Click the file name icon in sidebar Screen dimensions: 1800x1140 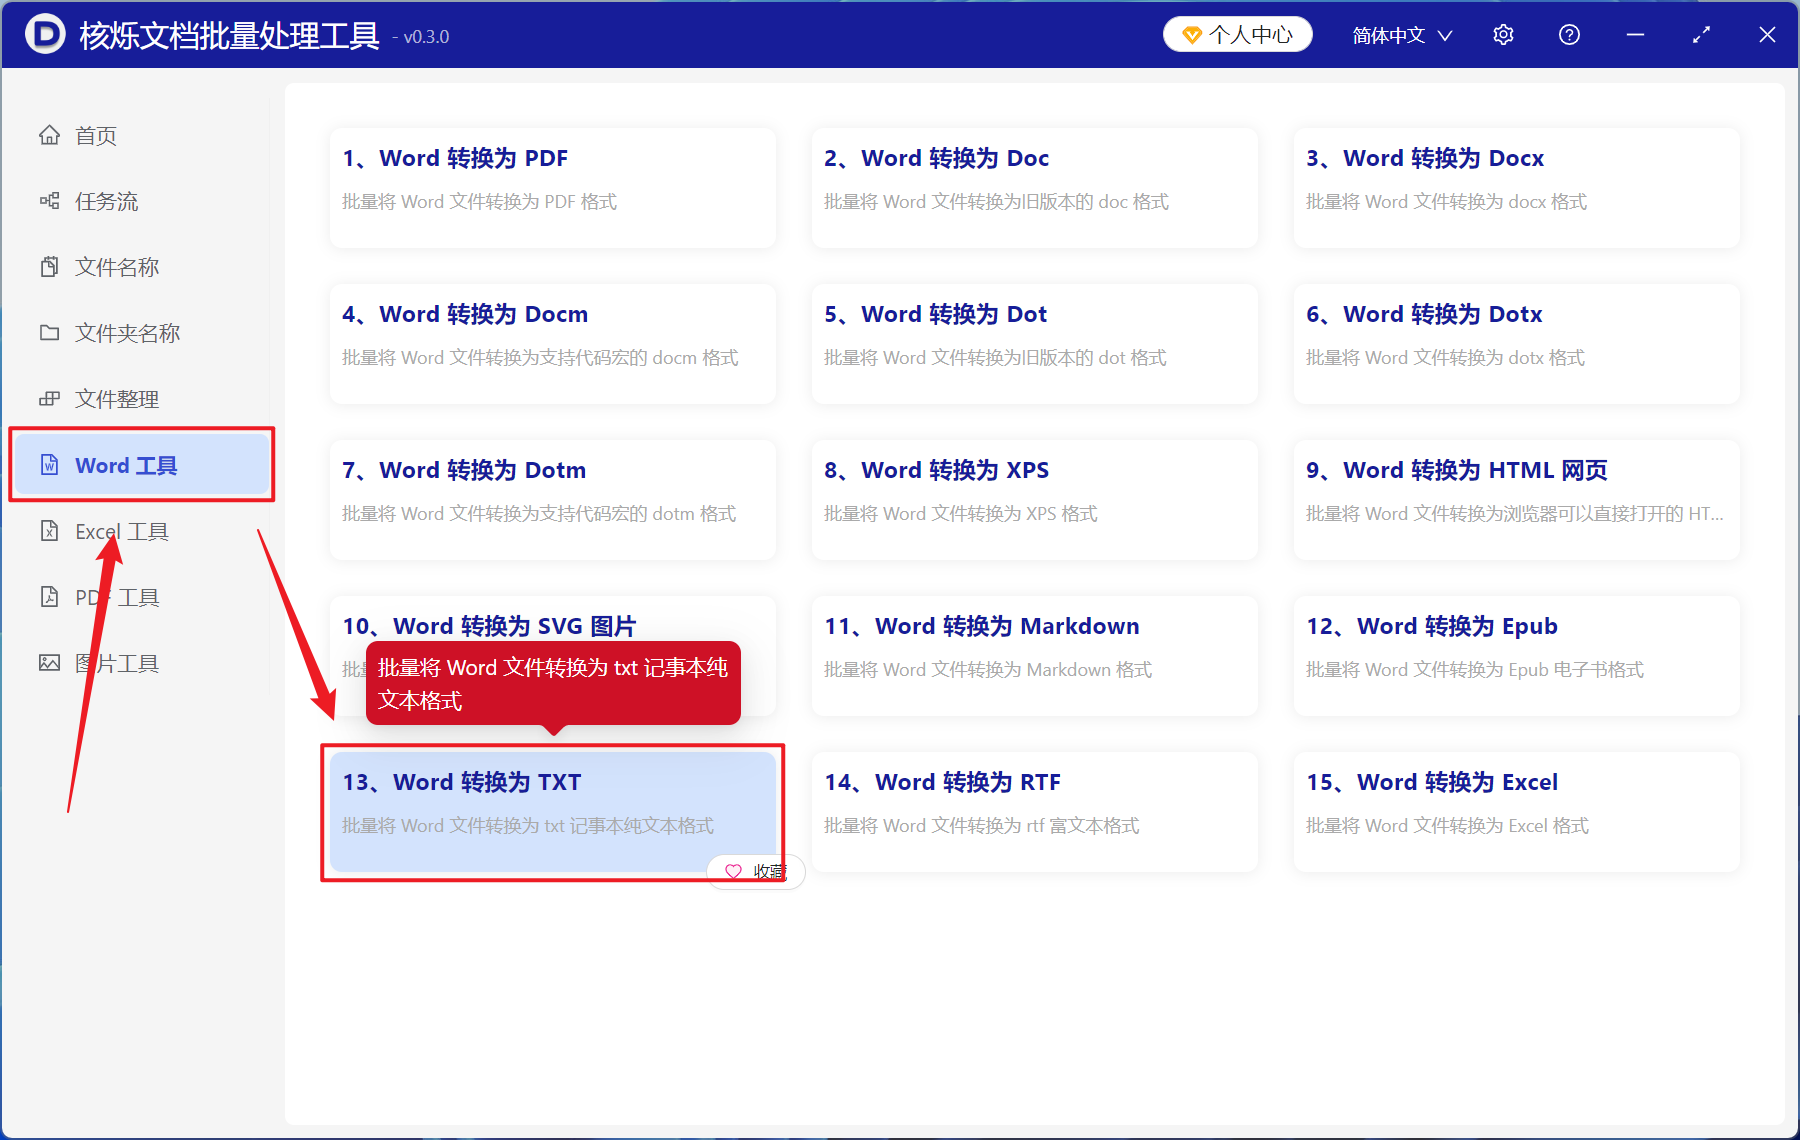pos(49,267)
